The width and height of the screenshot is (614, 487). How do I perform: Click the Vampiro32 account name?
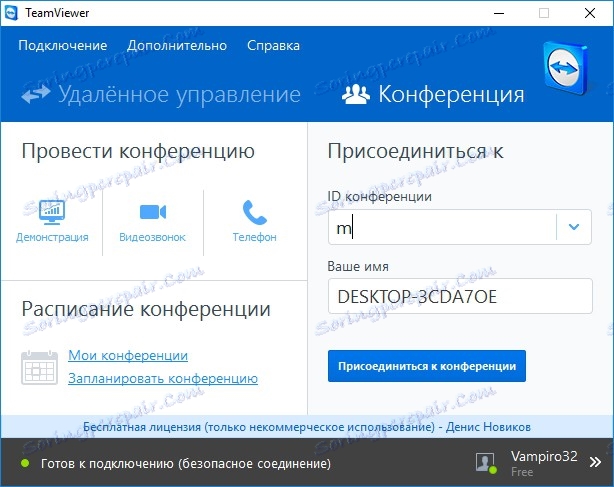(x=544, y=456)
